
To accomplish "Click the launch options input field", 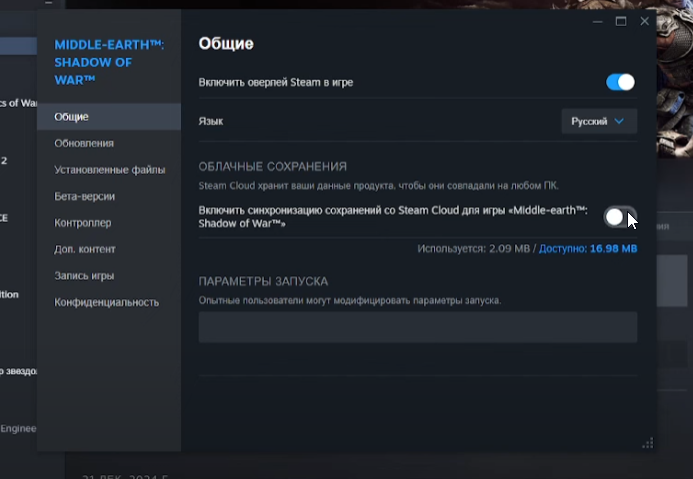I will click(418, 327).
